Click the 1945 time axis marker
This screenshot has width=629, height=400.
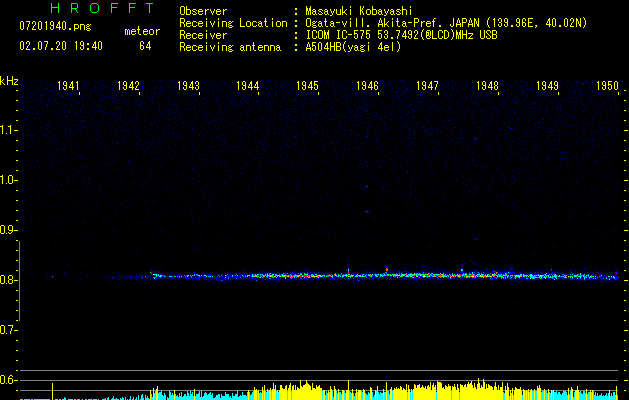click(x=307, y=85)
